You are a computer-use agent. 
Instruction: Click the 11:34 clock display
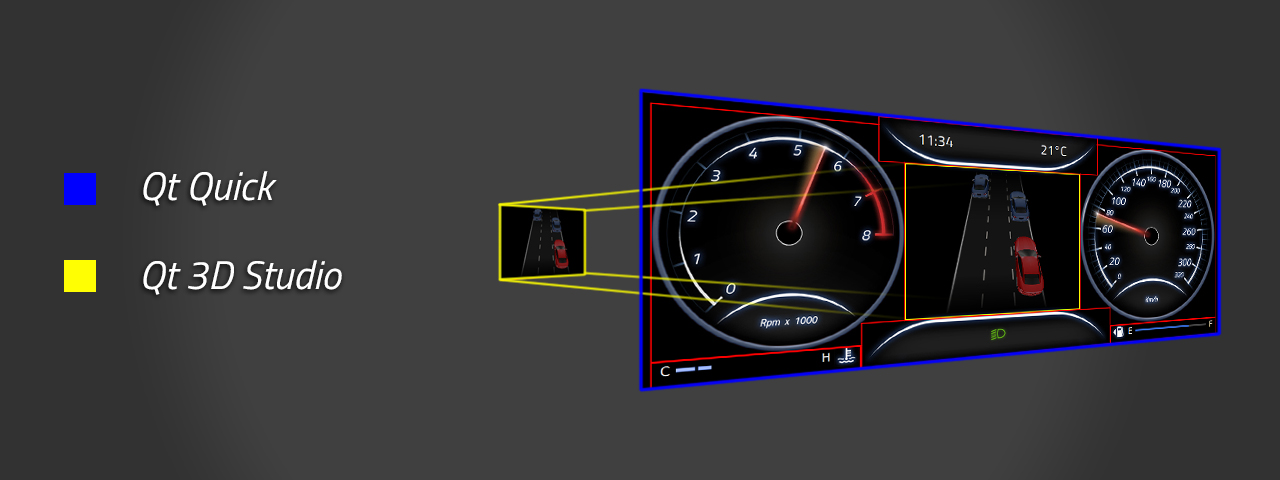click(935, 141)
